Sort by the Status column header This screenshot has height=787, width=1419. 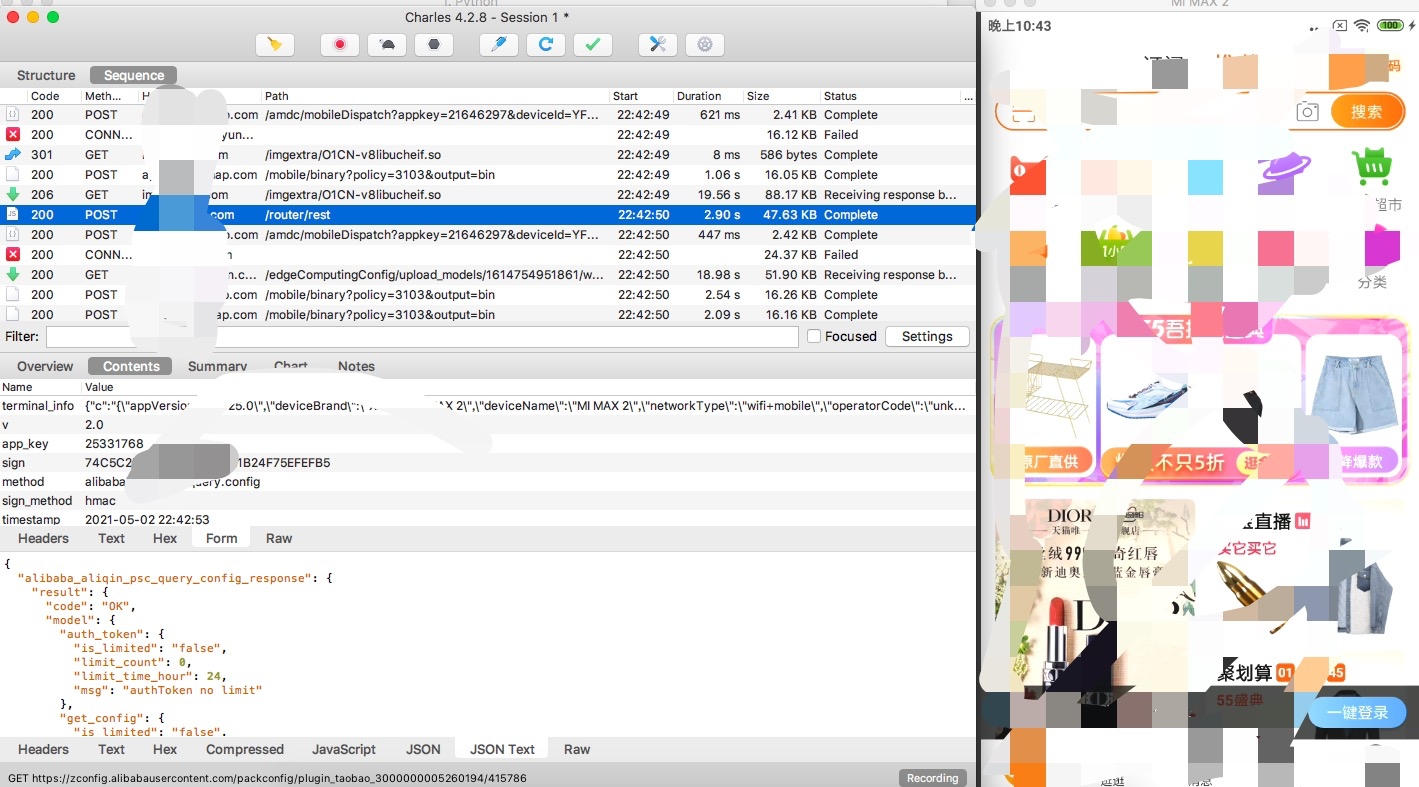(889, 96)
